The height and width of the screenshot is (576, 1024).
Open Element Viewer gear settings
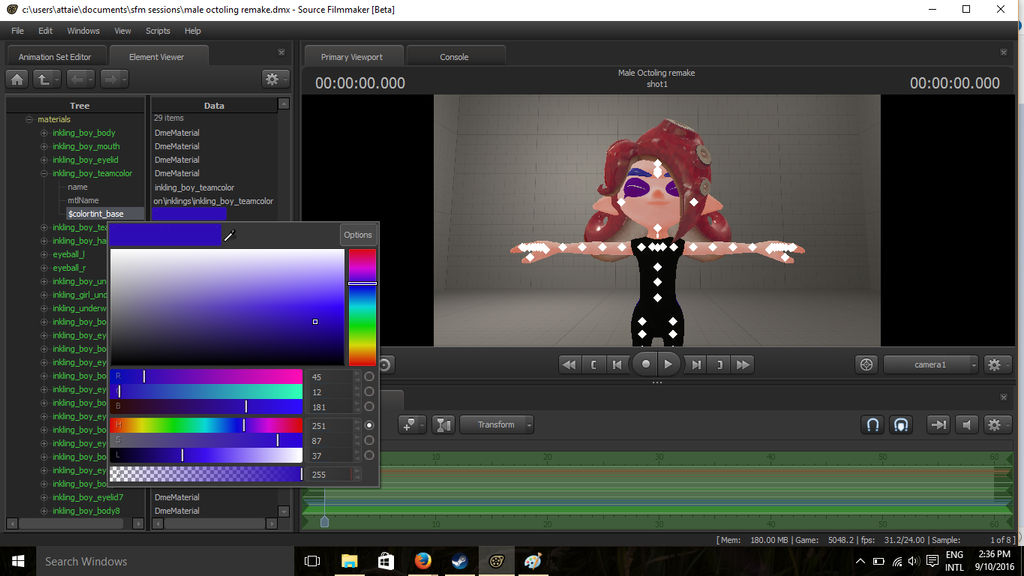click(274, 79)
